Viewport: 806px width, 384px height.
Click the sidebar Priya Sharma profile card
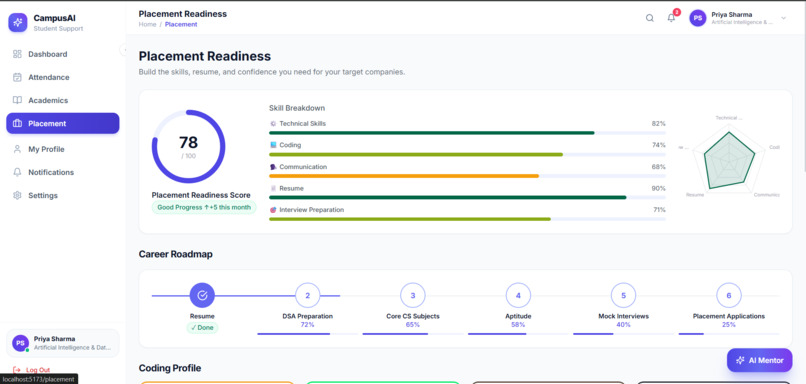coord(63,343)
